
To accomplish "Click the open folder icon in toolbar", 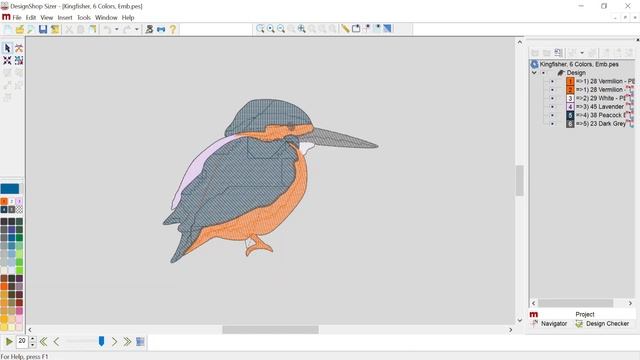I will (19, 29).
